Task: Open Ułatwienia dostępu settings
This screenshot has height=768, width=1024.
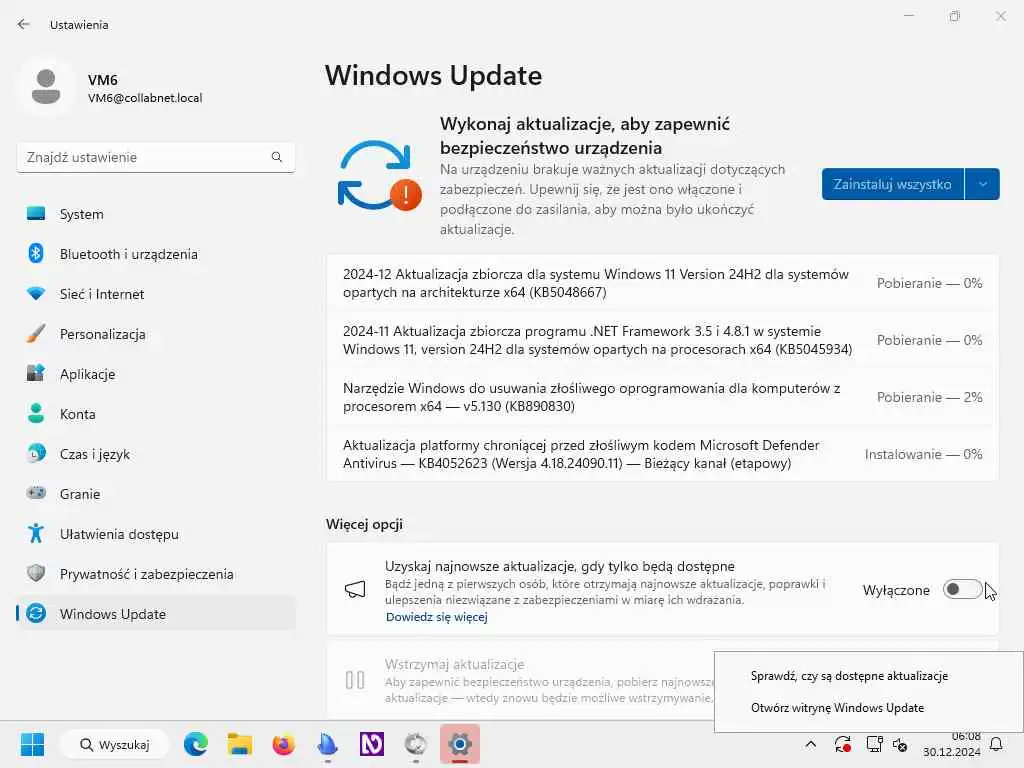Action: pyautogui.click(x=155, y=534)
